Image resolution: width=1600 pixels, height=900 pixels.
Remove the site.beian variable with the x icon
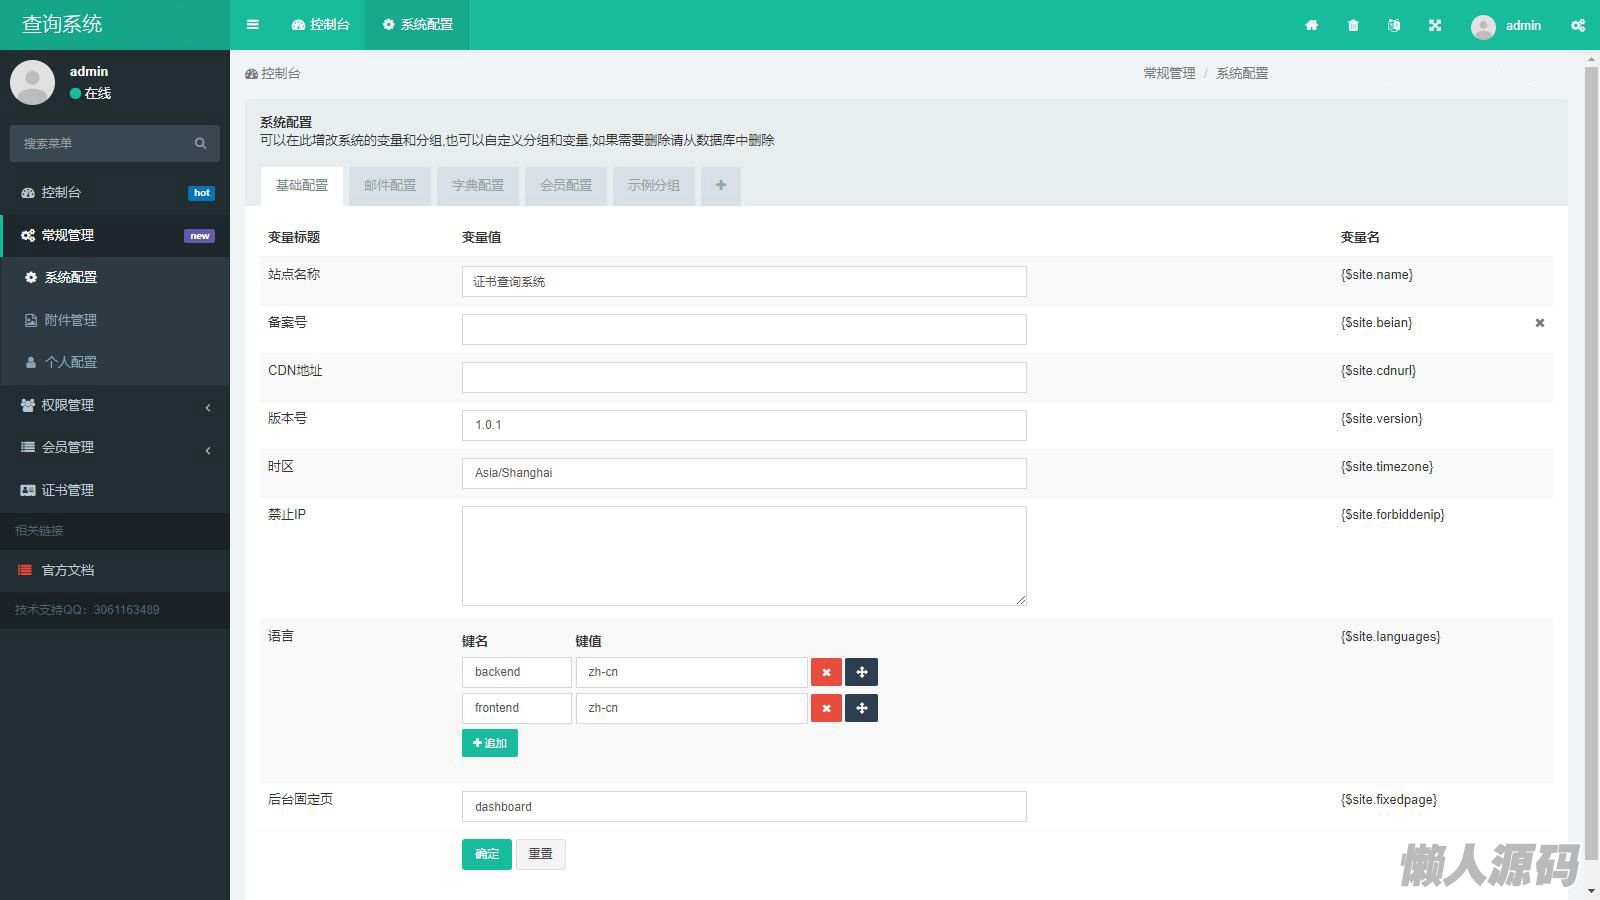[x=1539, y=323]
